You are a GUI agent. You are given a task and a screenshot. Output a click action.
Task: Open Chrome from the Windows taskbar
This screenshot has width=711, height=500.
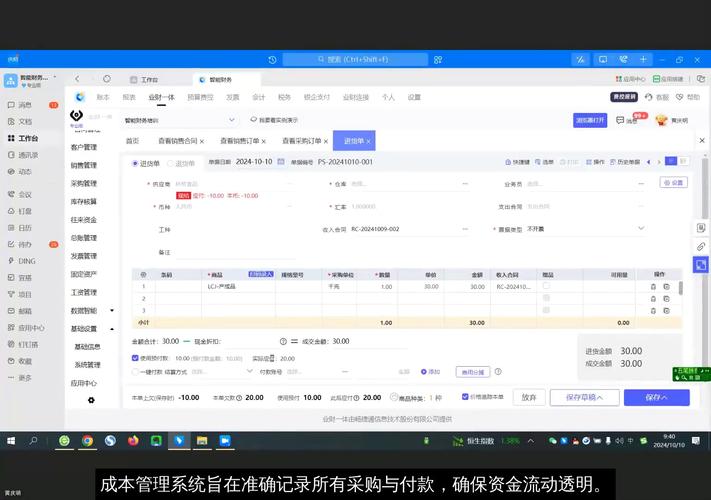87,441
